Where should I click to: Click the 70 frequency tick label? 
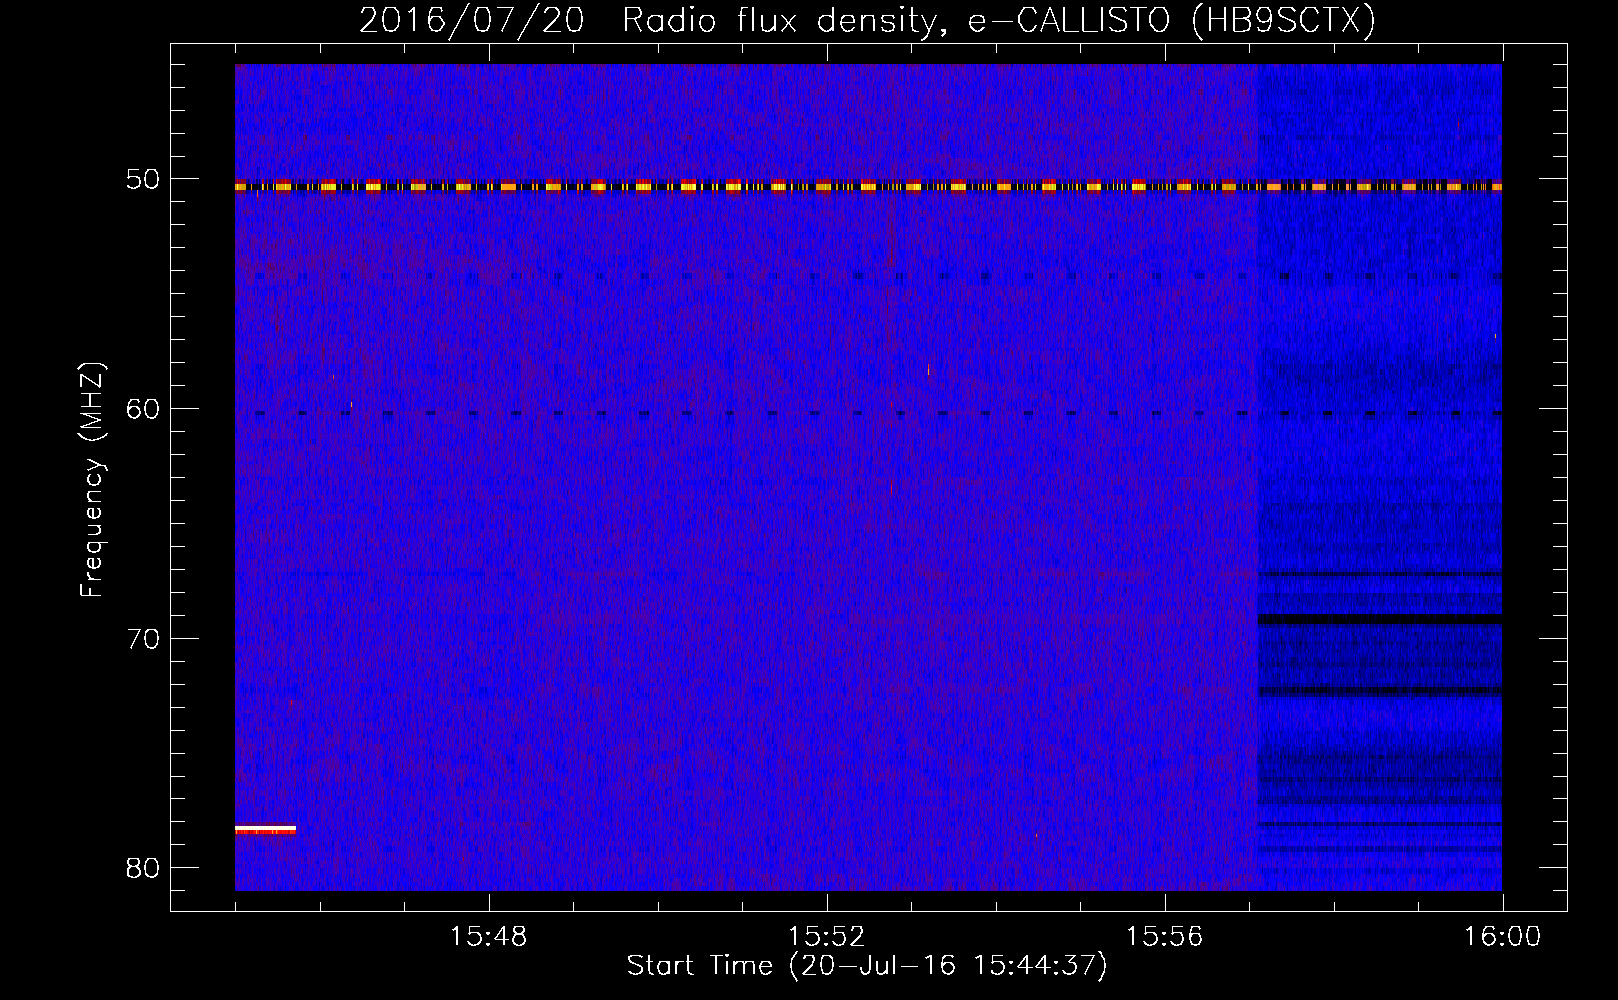click(144, 638)
